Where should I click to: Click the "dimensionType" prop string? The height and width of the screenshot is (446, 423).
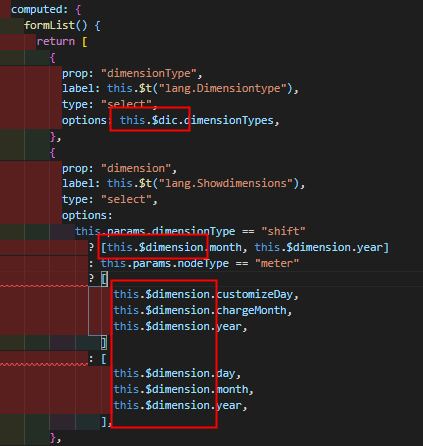[148, 73]
